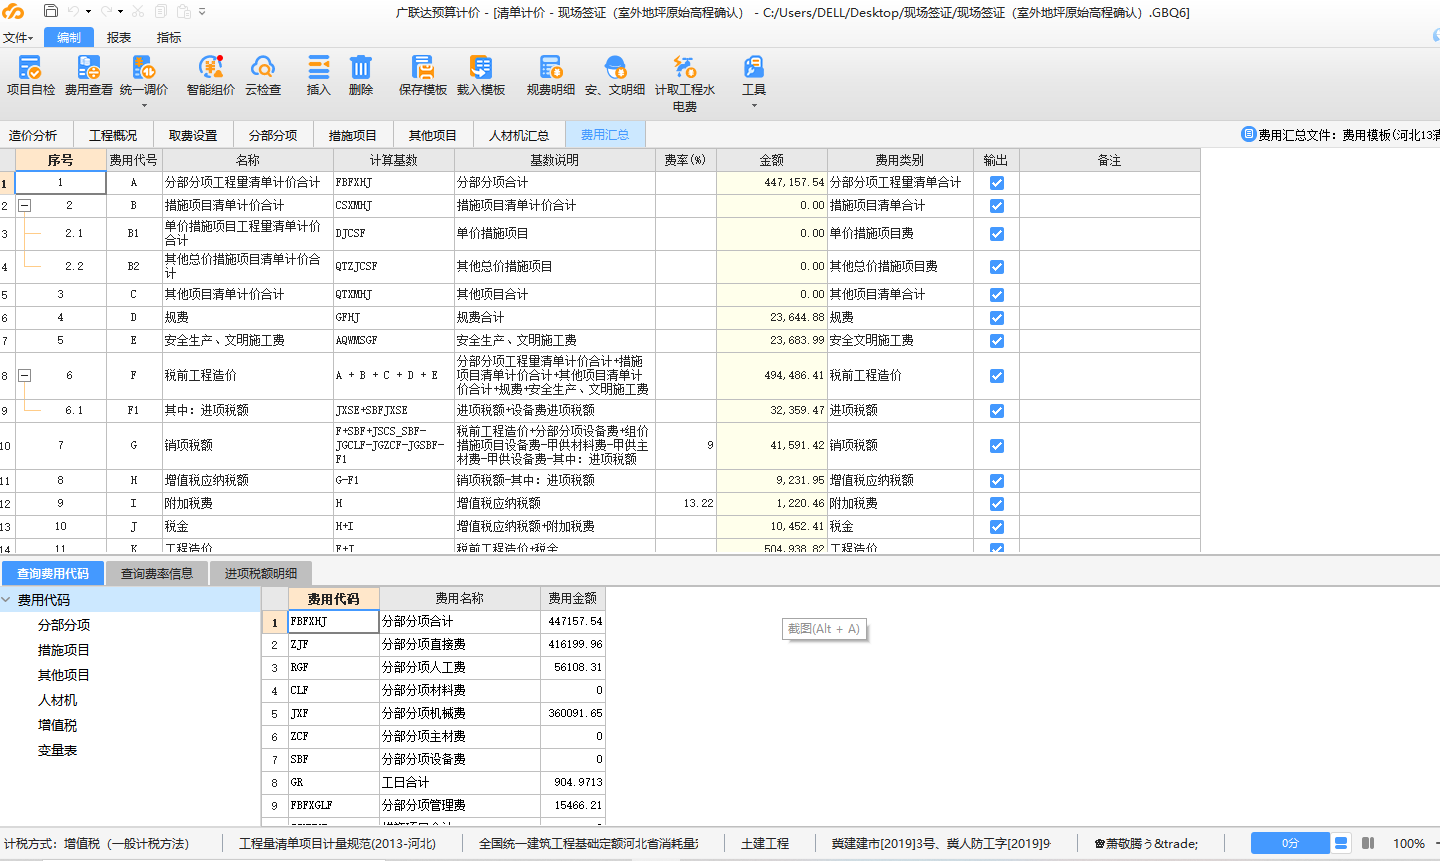Open redo history dropdown arrow

coord(121,12)
